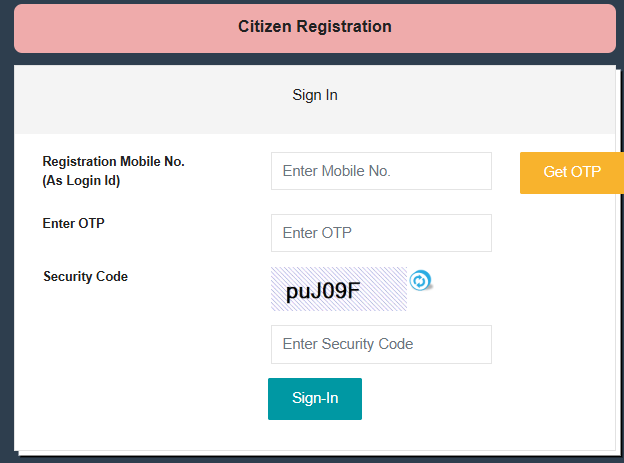Image resolution: width=624 pixels, height=463 pixels.
Task: Focus the Enter Mobile No. field
Action: (381, 171)
